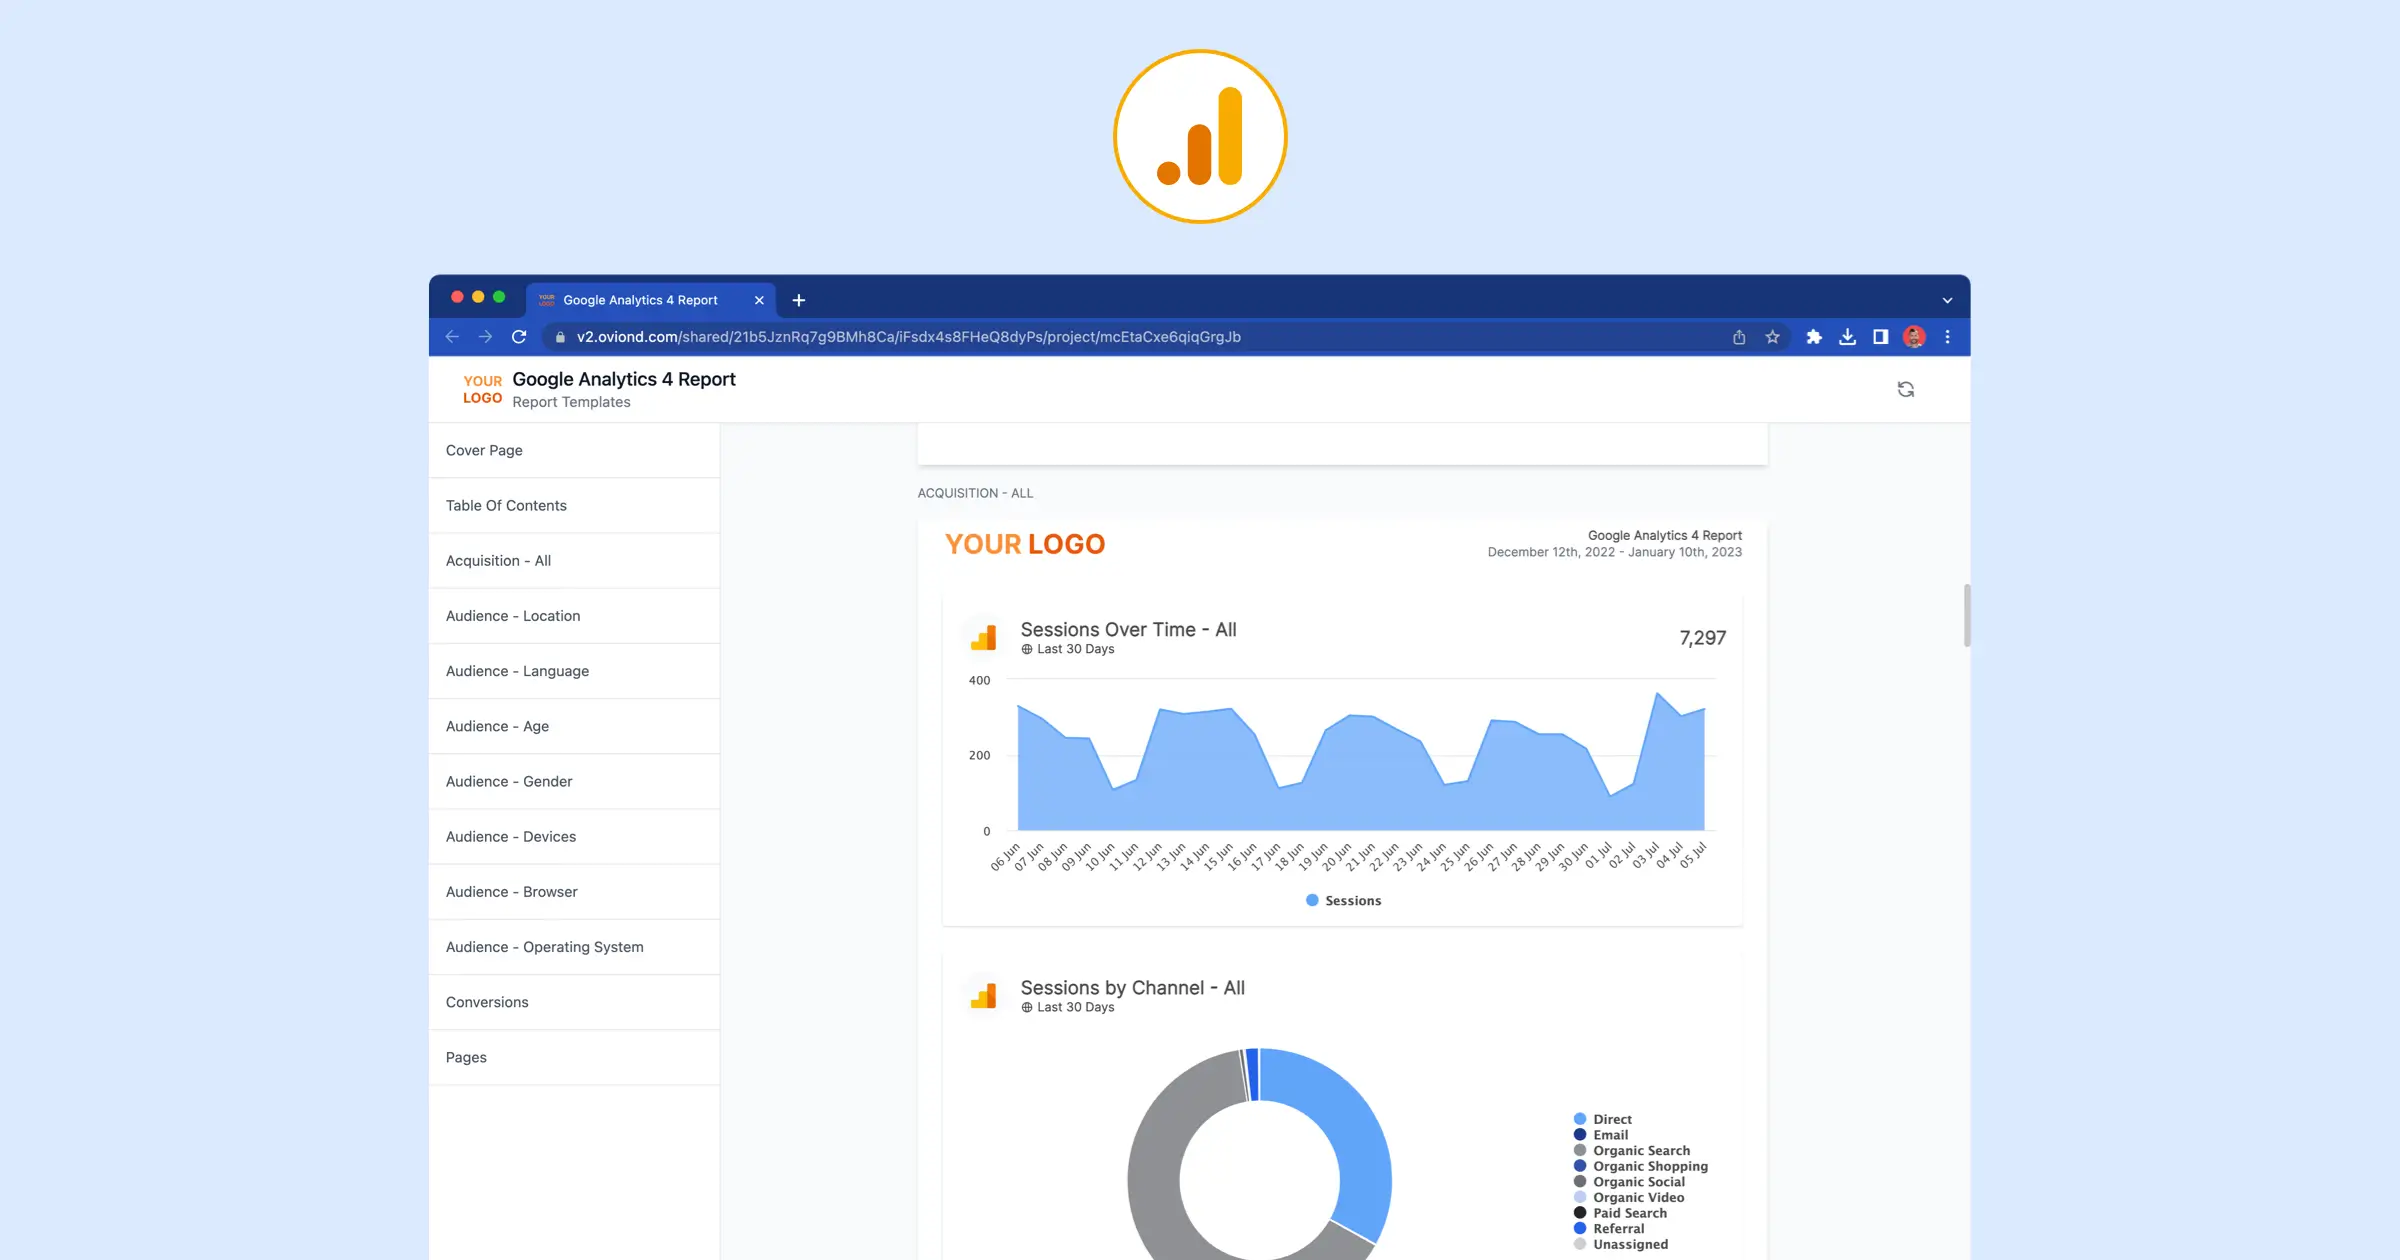Toggle Organic Social in the channel legend

(x=1630, y=1182)
